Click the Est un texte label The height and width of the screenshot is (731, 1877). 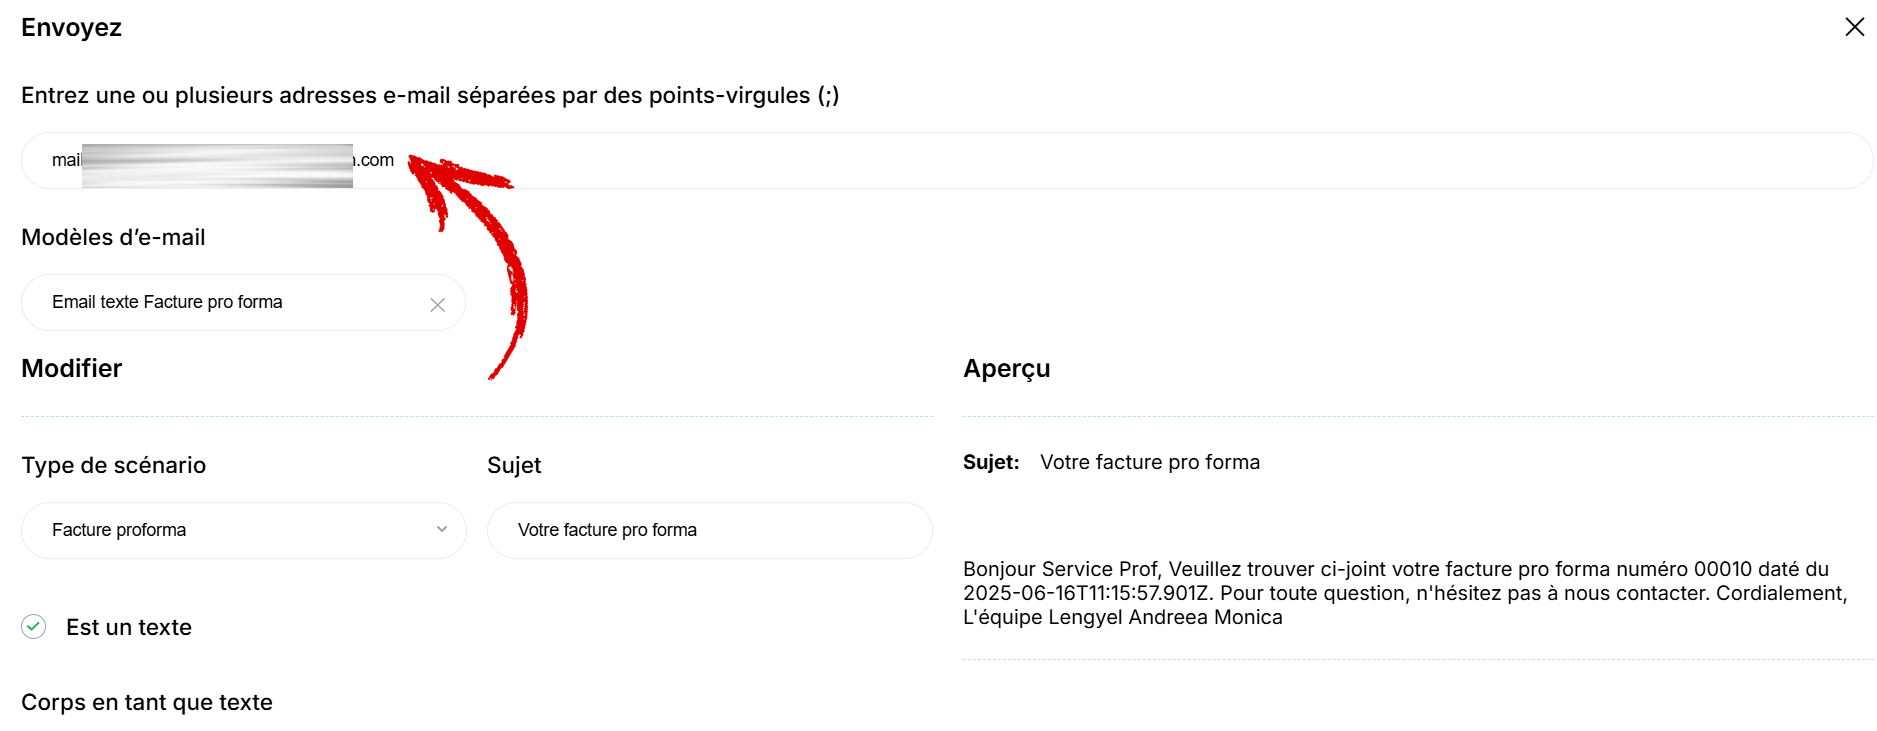tap(129, 627)
